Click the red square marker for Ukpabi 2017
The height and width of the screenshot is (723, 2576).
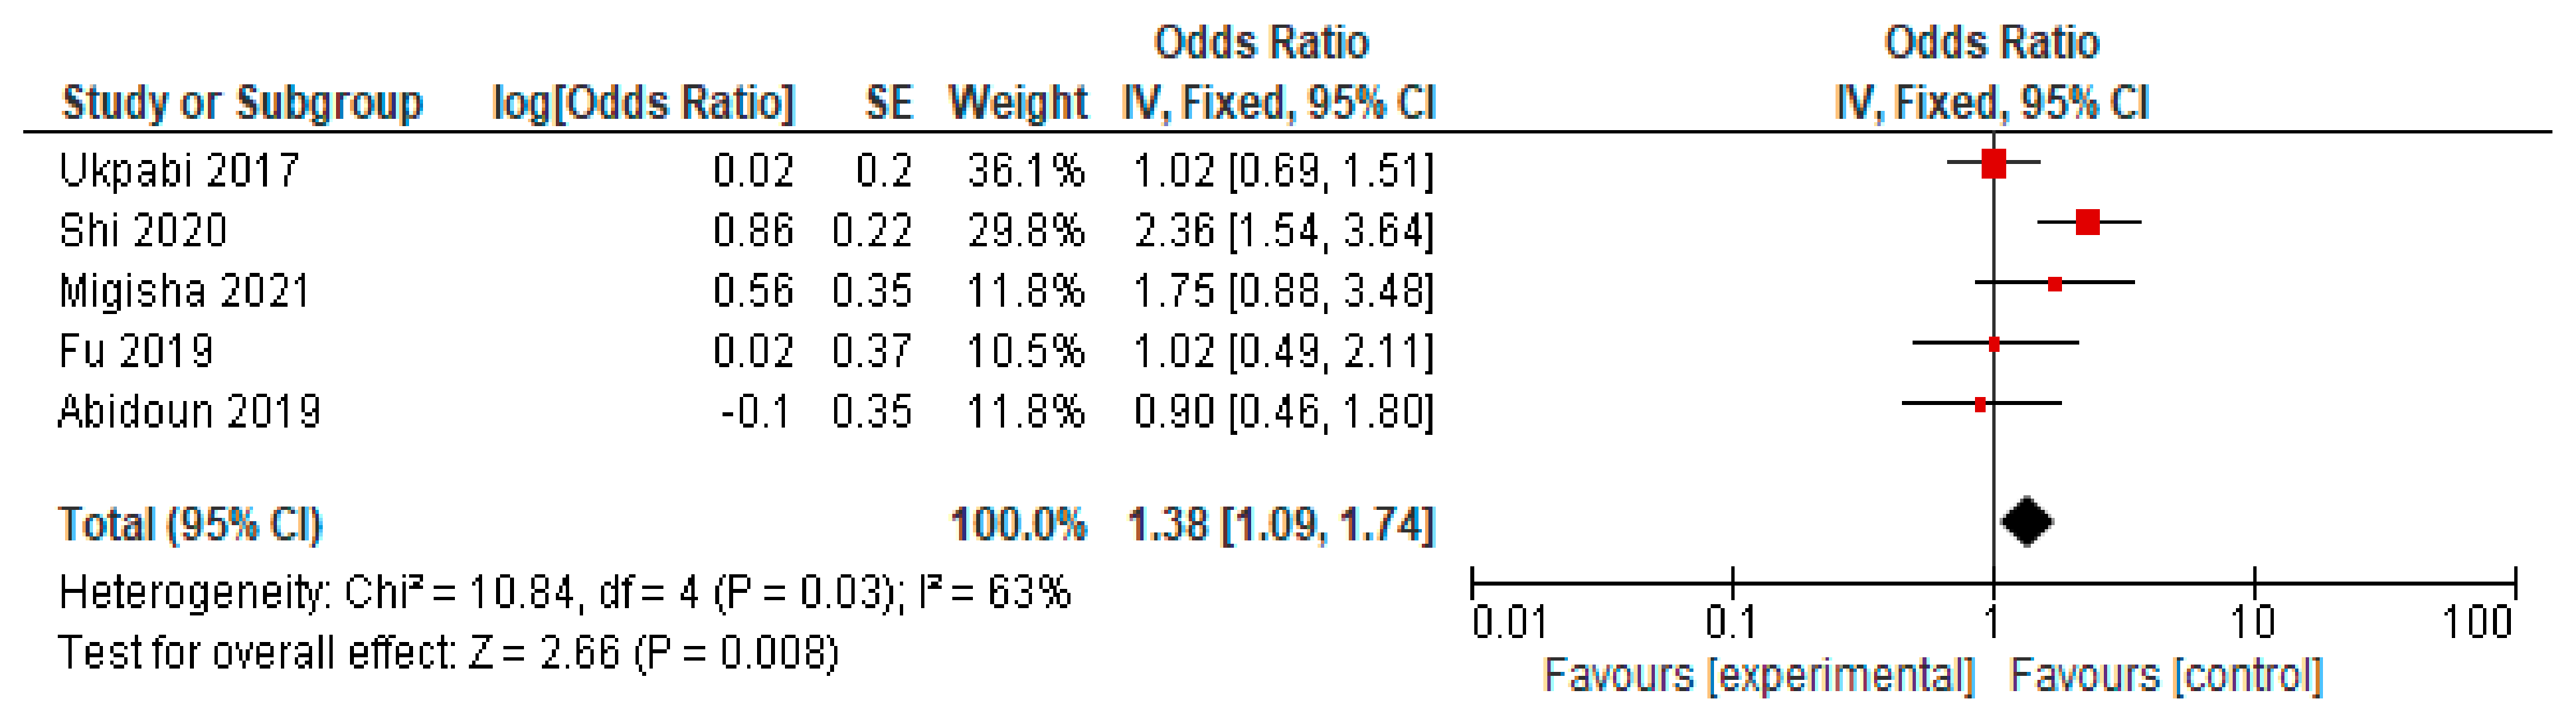tap(1993, 163)
